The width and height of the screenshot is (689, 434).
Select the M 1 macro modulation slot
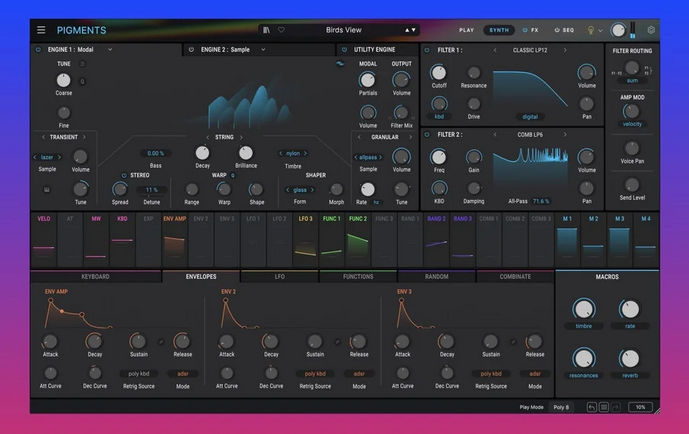coord(567,240)
